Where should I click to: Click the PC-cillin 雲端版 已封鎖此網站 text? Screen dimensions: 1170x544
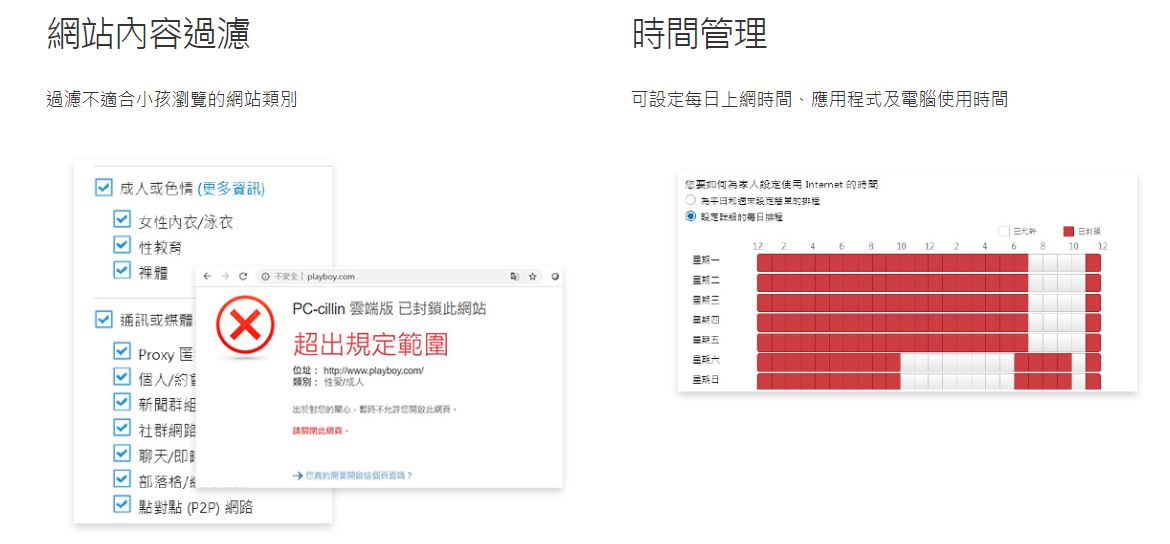click(390, 308)
